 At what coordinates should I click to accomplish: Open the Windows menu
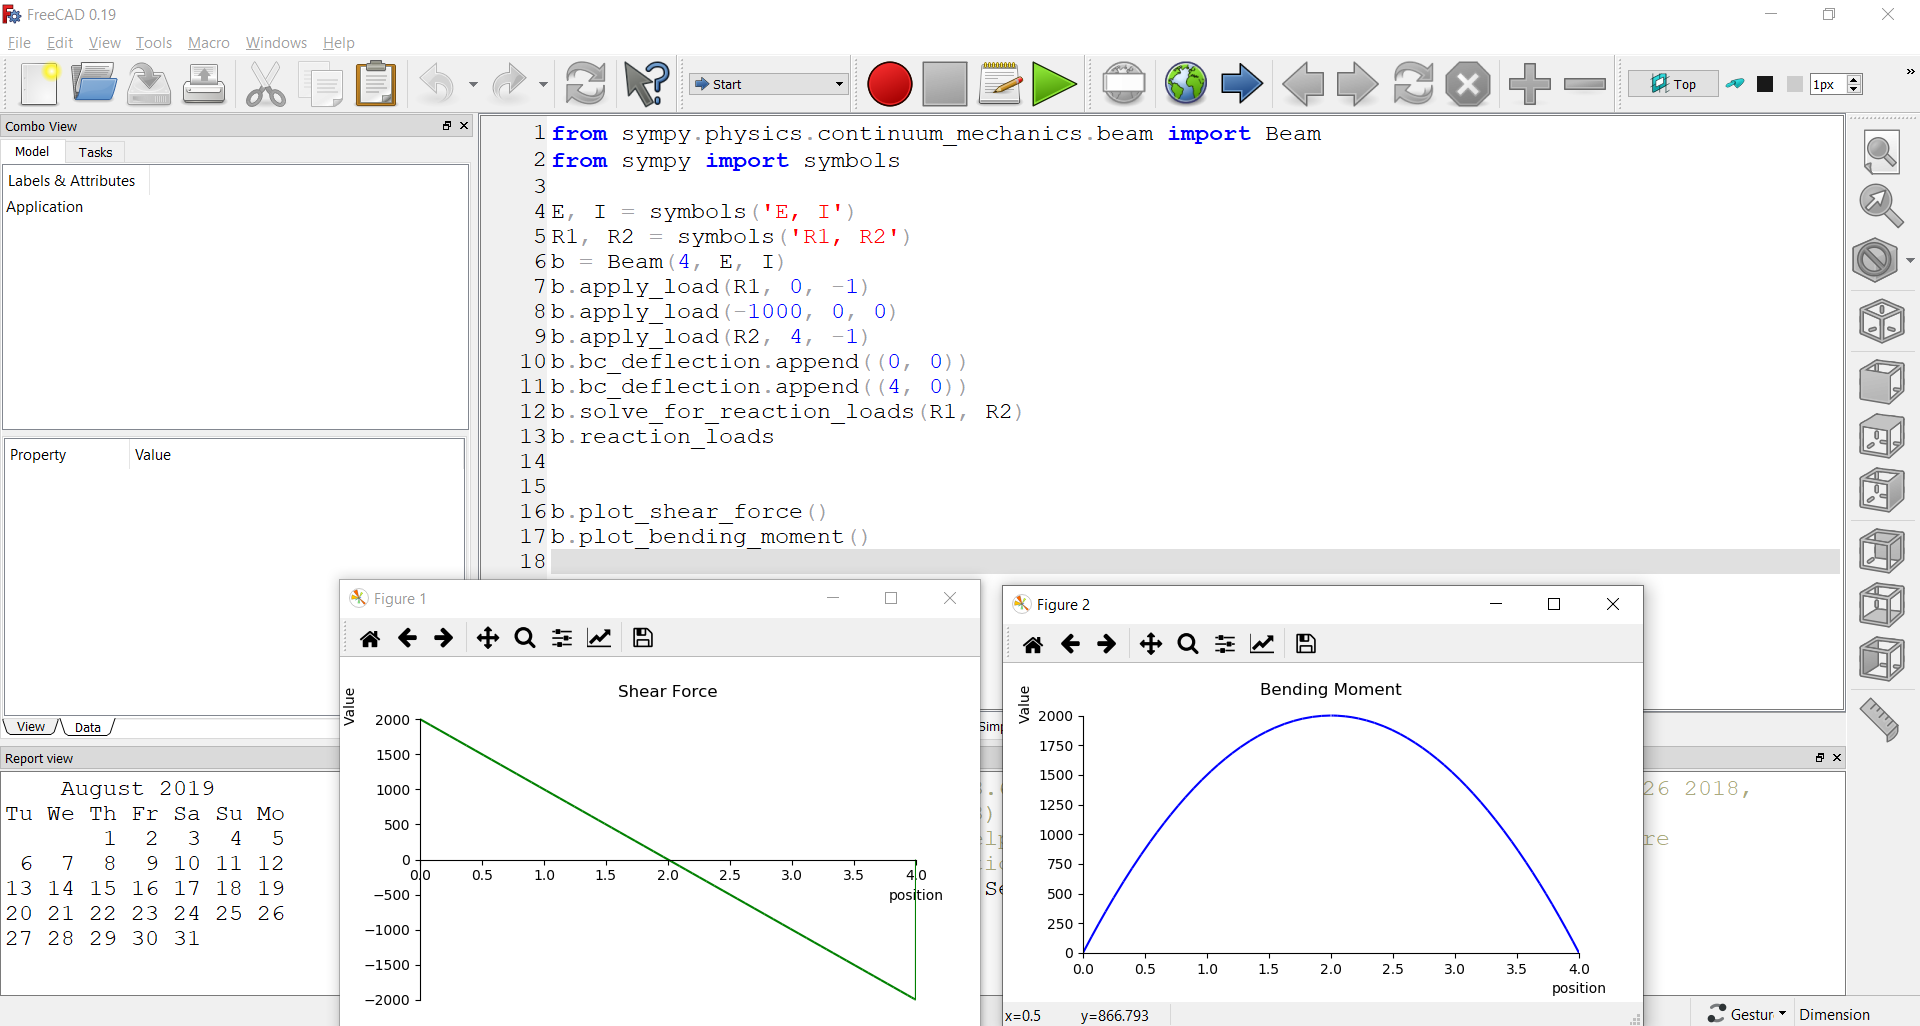[276, 43]
